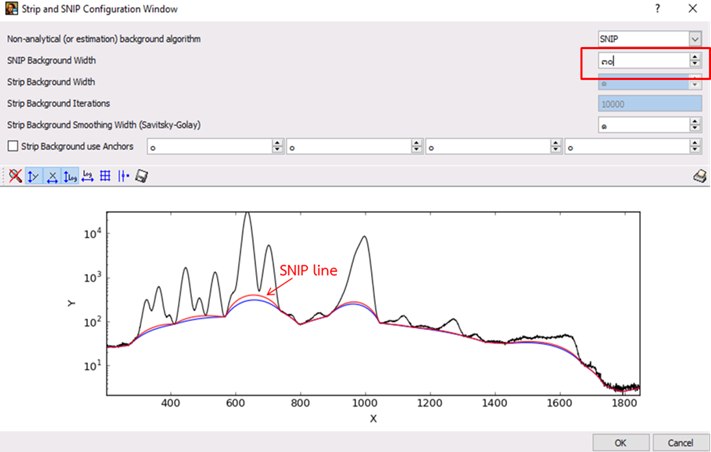
Task: Save the graph with the floppy disk icon
Action: [x=141, y=176]
